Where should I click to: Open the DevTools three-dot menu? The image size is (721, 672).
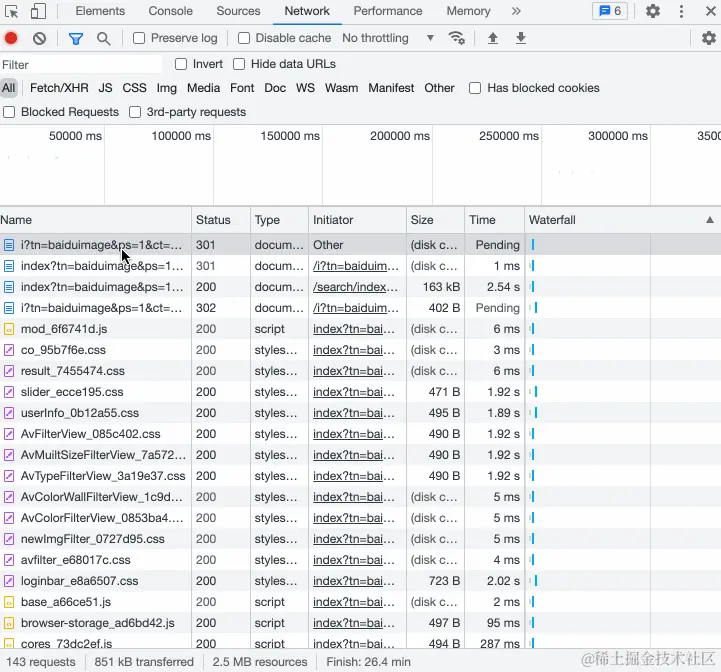(x=681, y=11)
